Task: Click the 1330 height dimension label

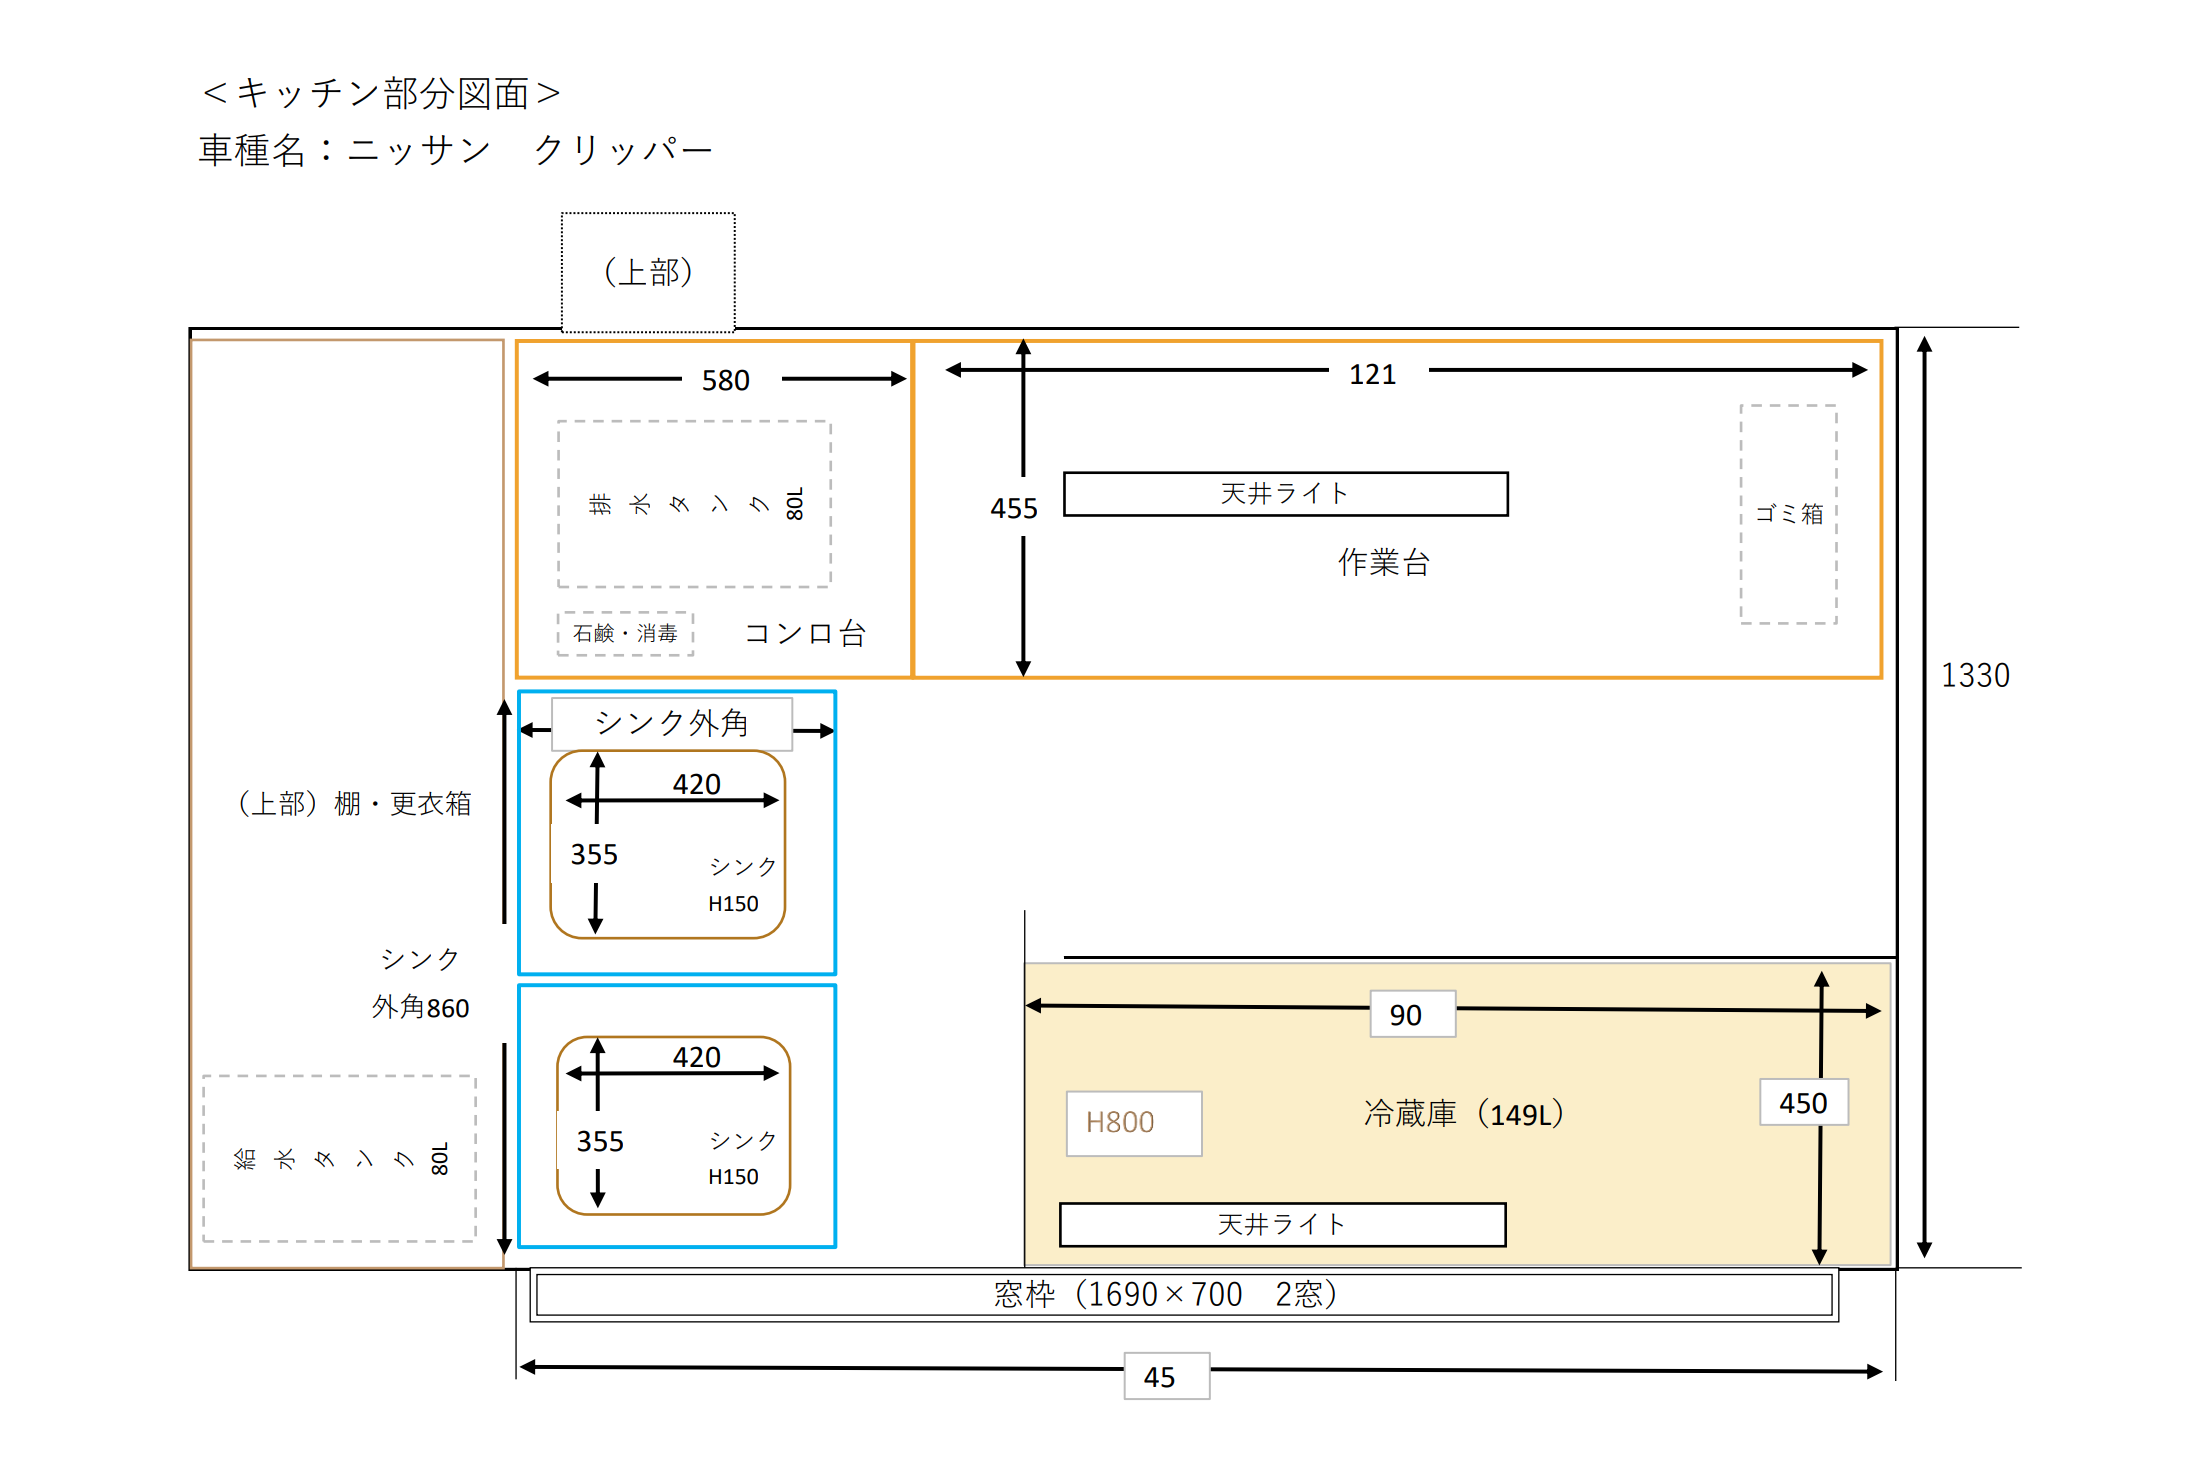Action: [x=1975, y=675]
